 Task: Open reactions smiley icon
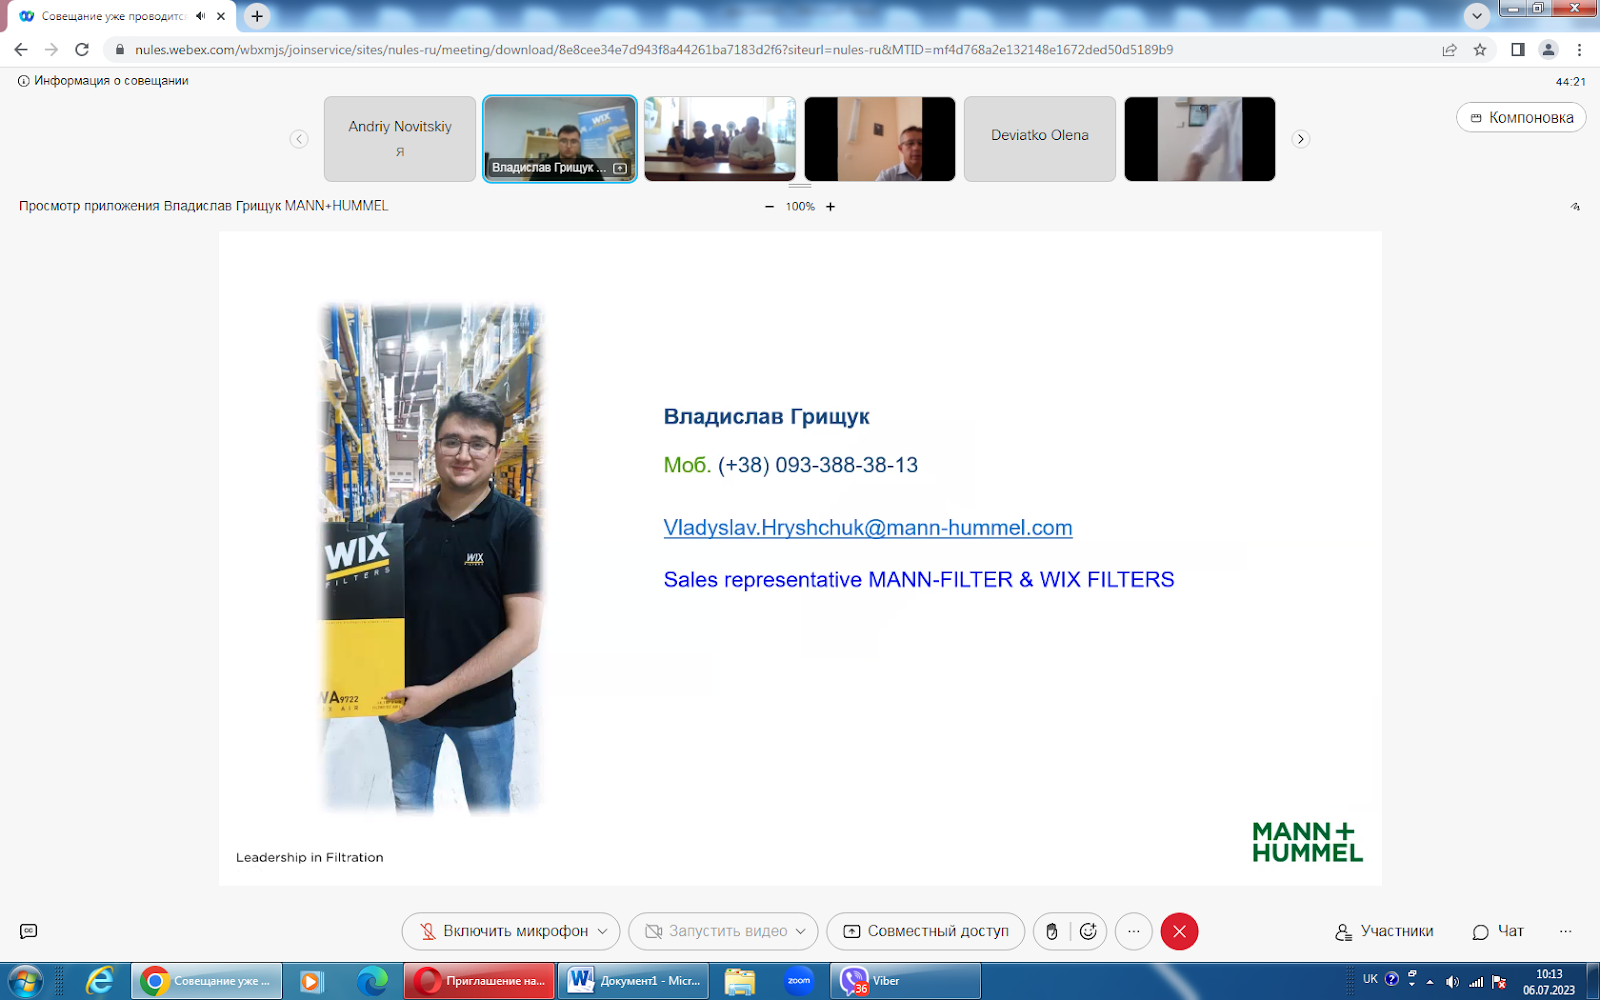coord(1088,931)
